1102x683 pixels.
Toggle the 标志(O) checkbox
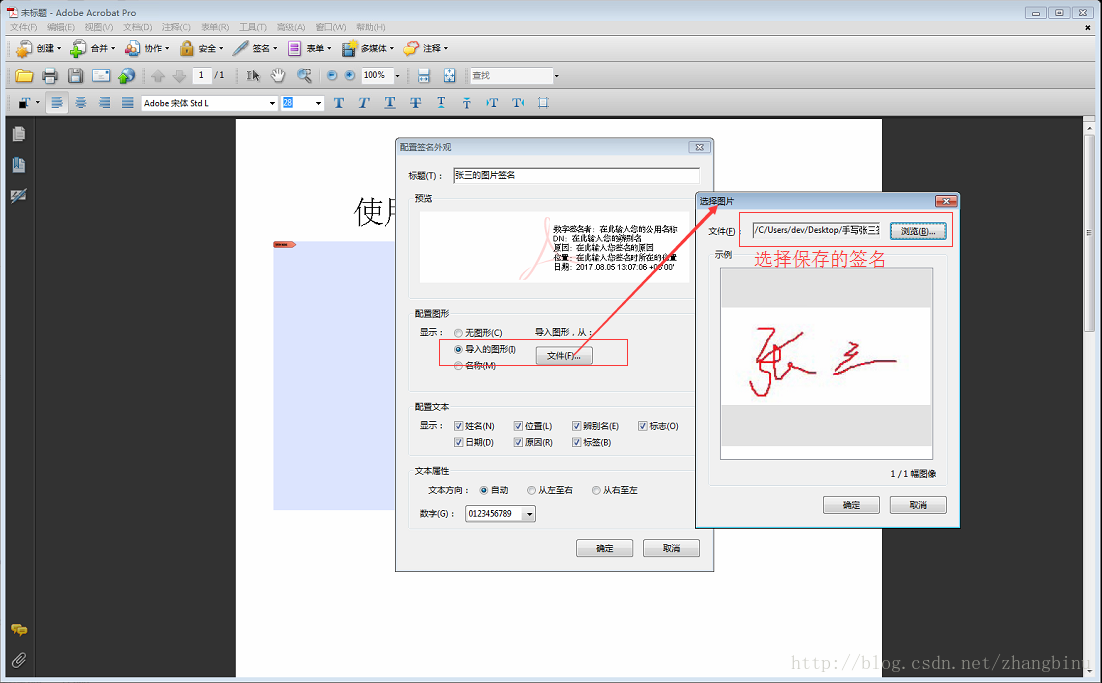(642, 426)
